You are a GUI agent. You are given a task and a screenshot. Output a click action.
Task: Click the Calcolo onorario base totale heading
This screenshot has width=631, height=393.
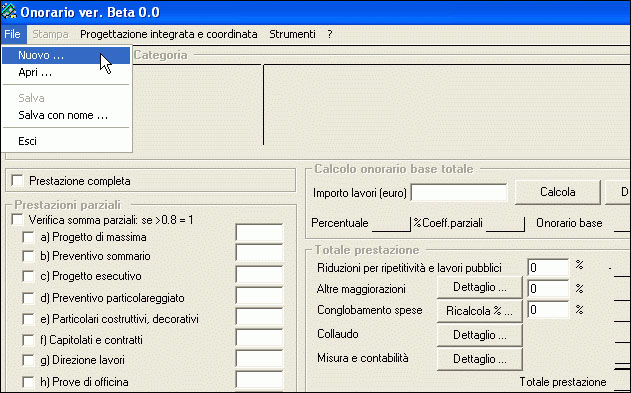click(394, 169)
